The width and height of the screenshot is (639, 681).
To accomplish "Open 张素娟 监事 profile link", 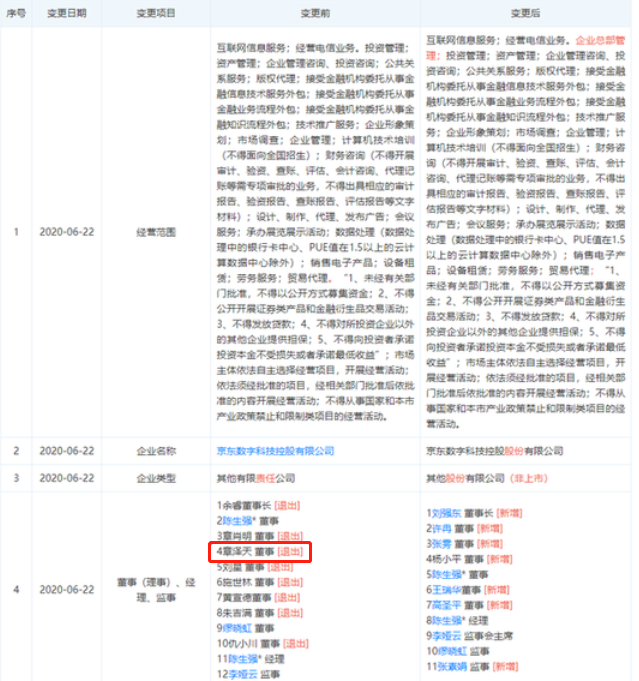I will pyautogui.click(x=451, y=666).
